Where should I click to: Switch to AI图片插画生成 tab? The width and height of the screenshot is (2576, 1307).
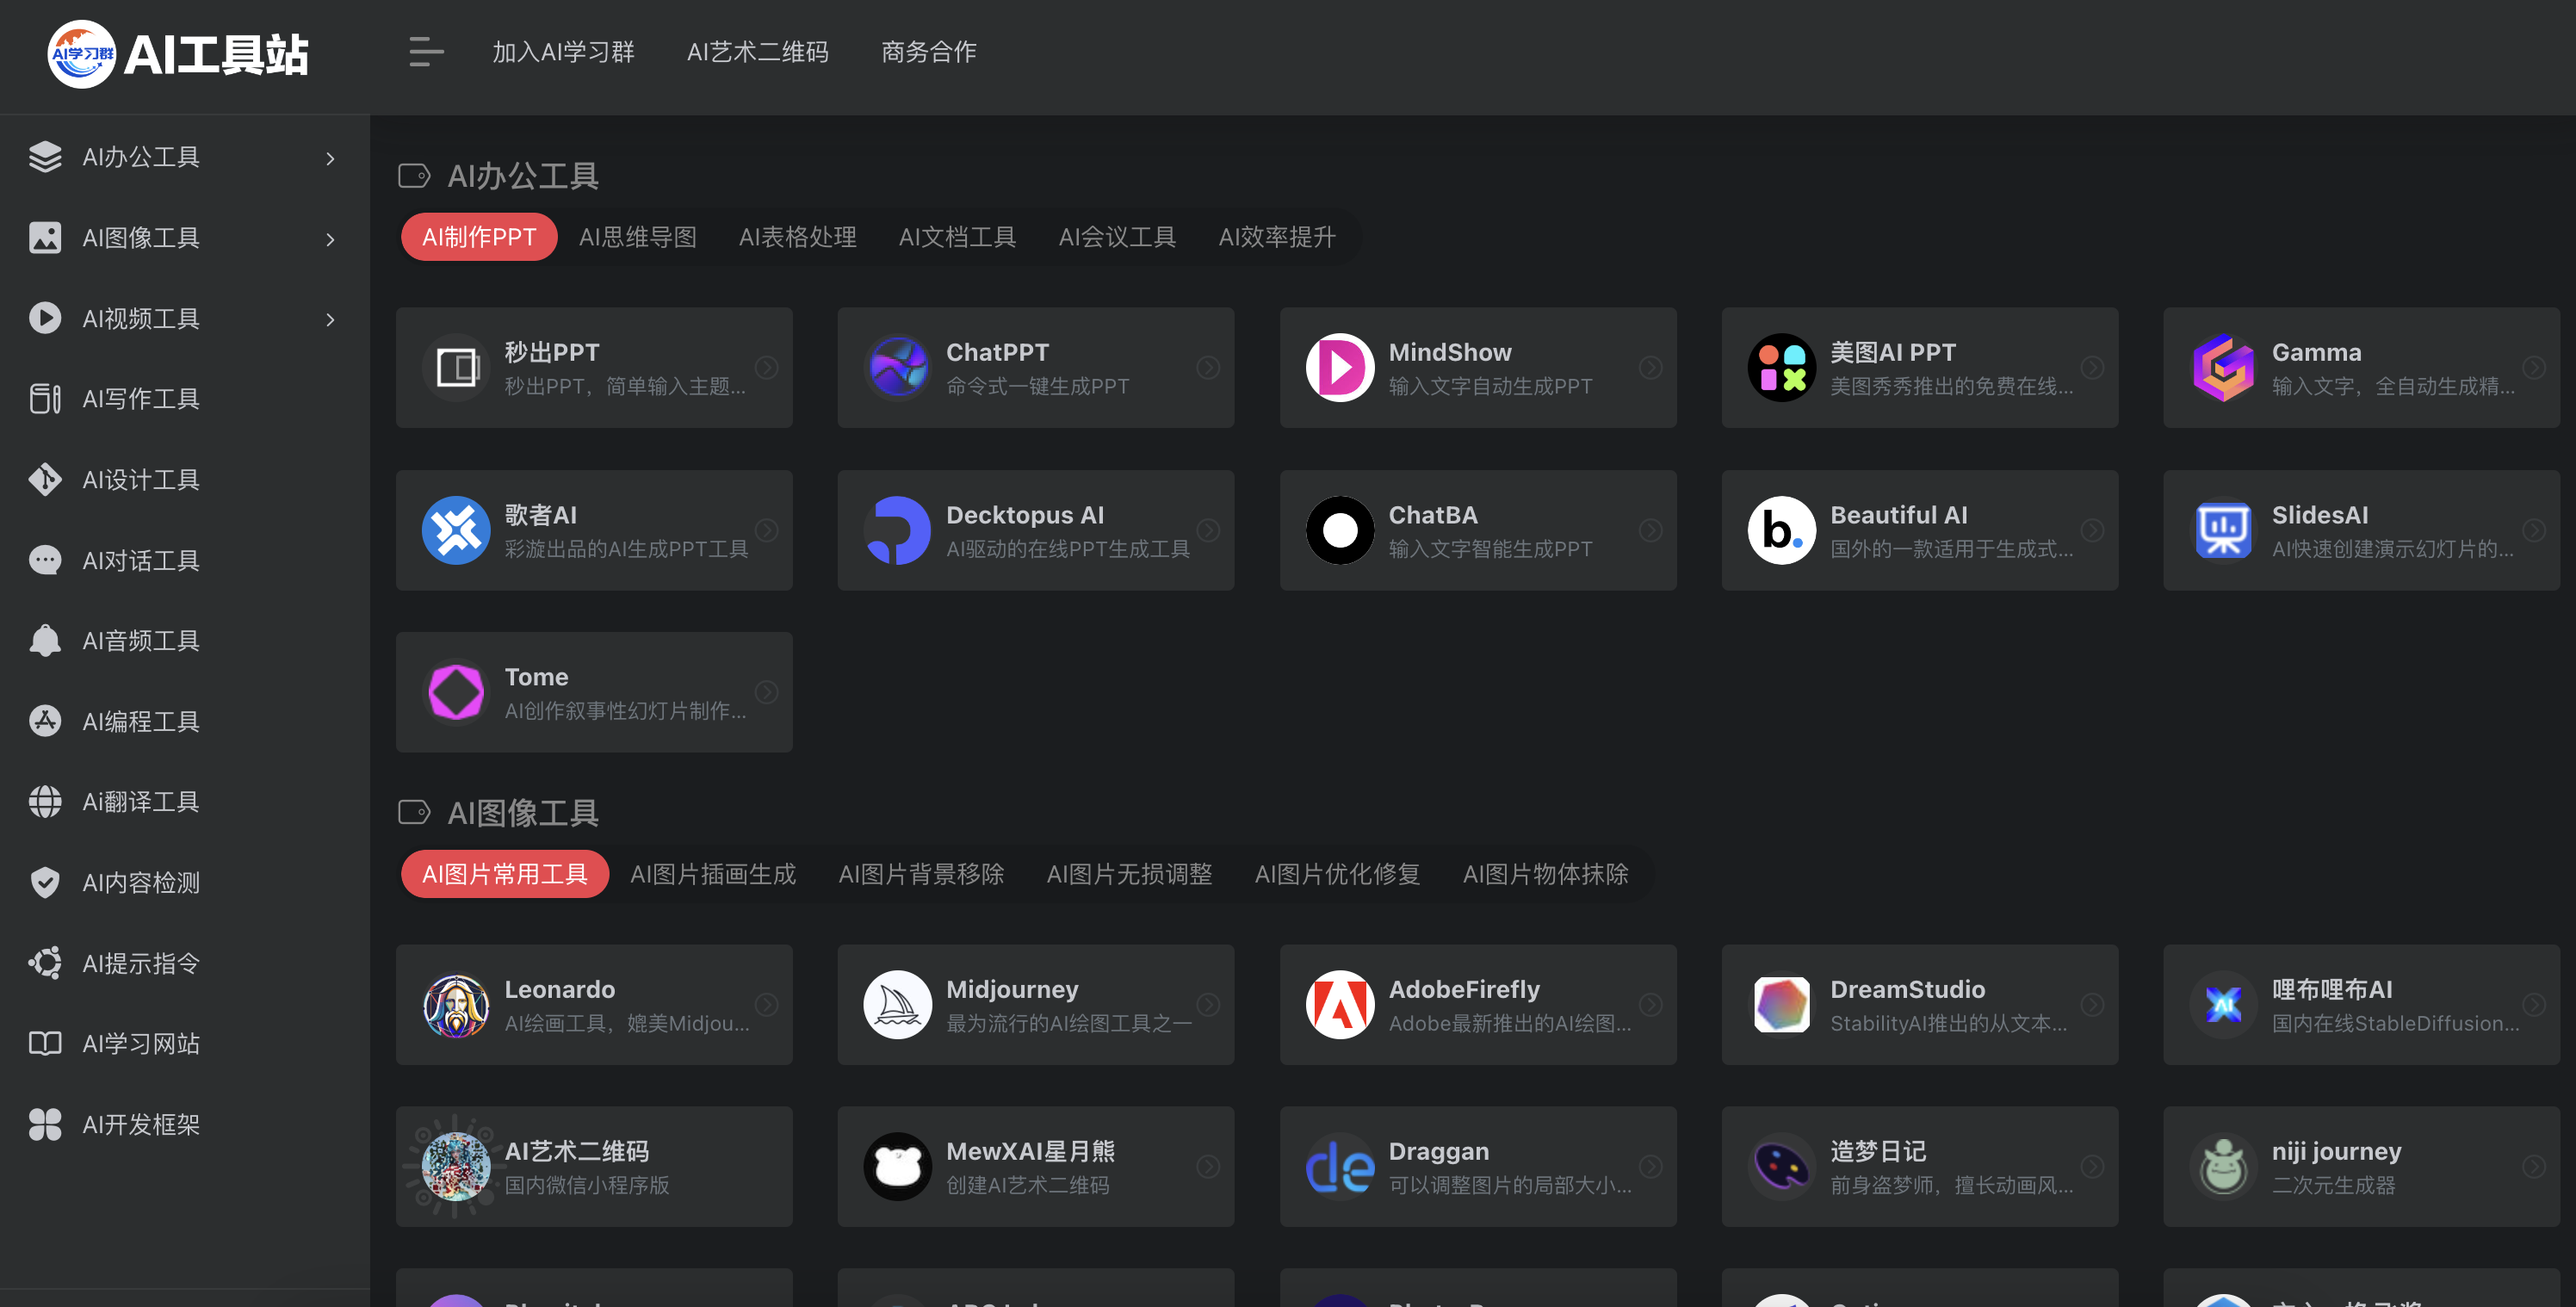[713, 874]
